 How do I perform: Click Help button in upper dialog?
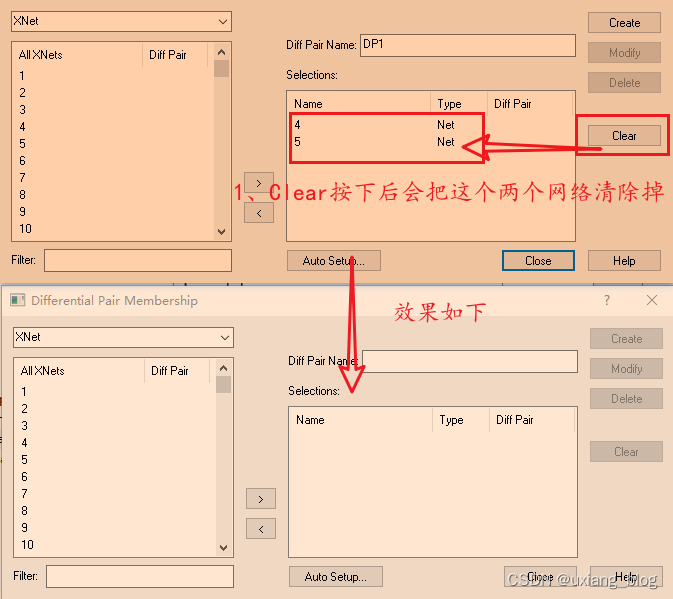pyautogui.click(x=624, y=260)
